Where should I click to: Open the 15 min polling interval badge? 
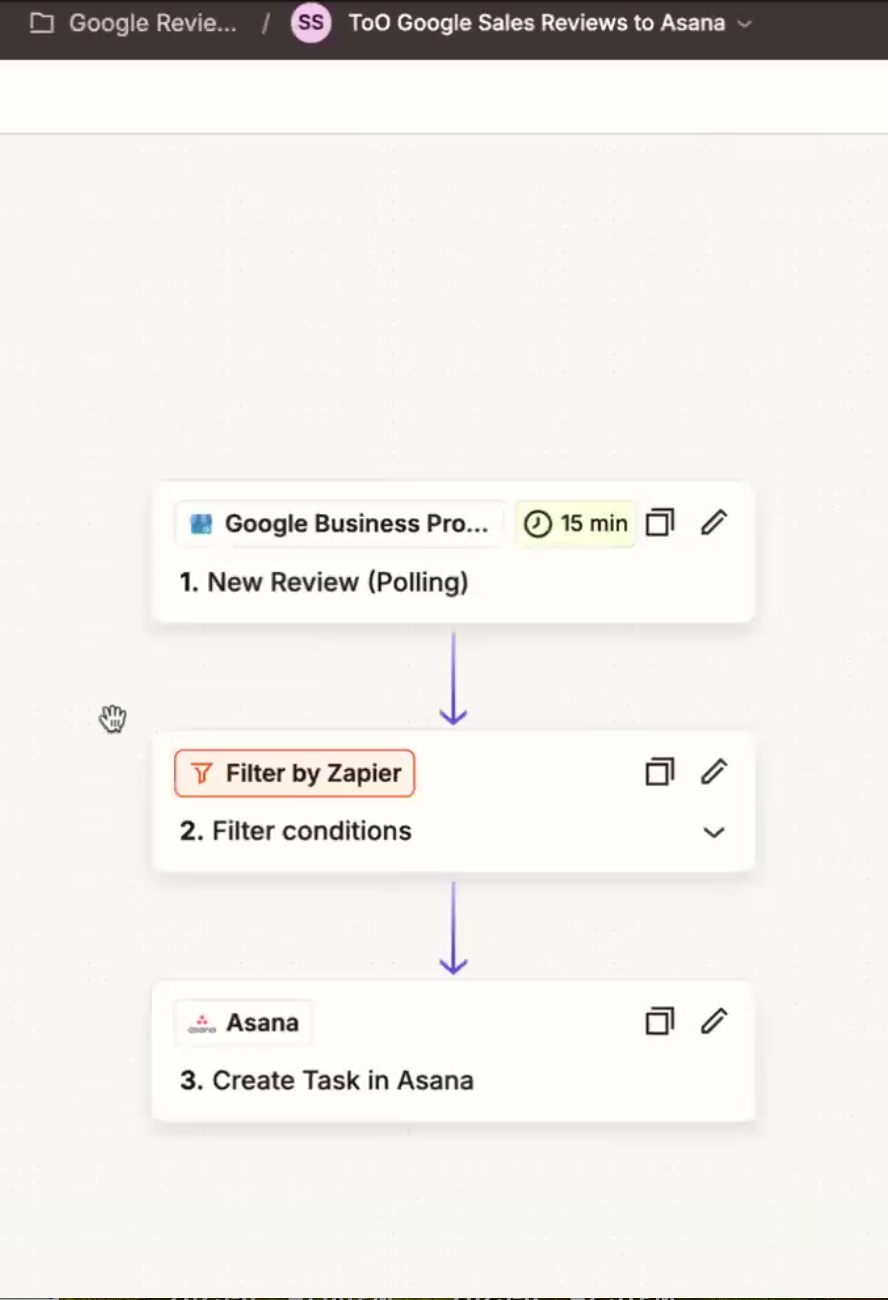click(x=576, y=523)
